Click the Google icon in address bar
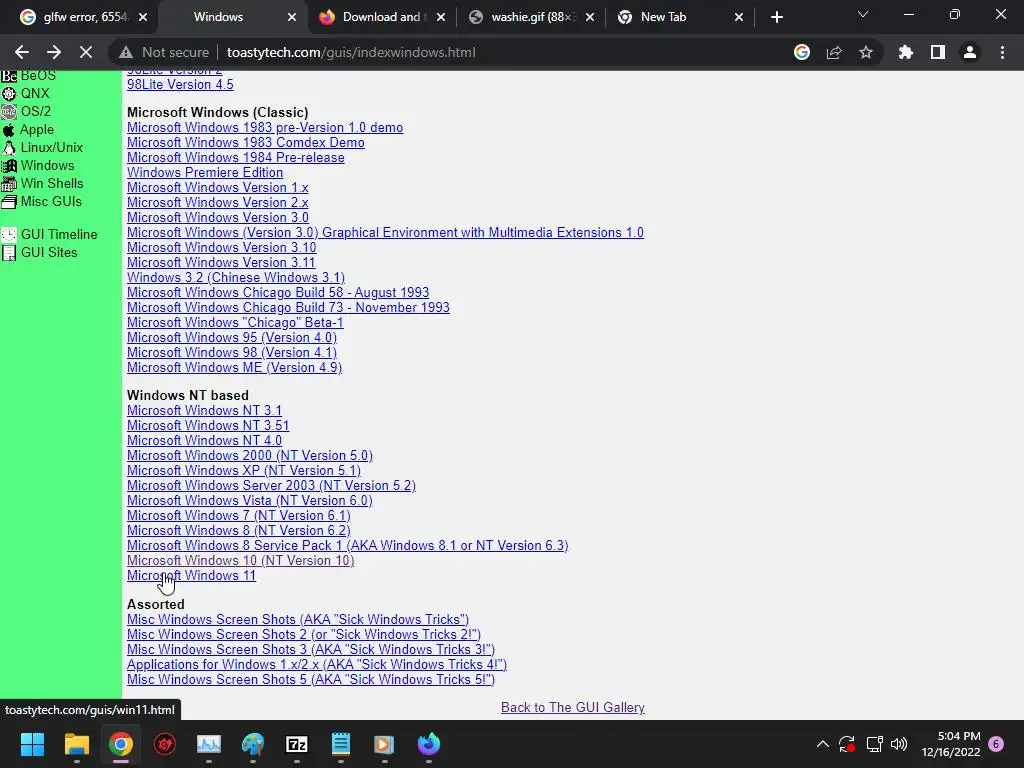The image size is (1024, 768). pos(802,52)
